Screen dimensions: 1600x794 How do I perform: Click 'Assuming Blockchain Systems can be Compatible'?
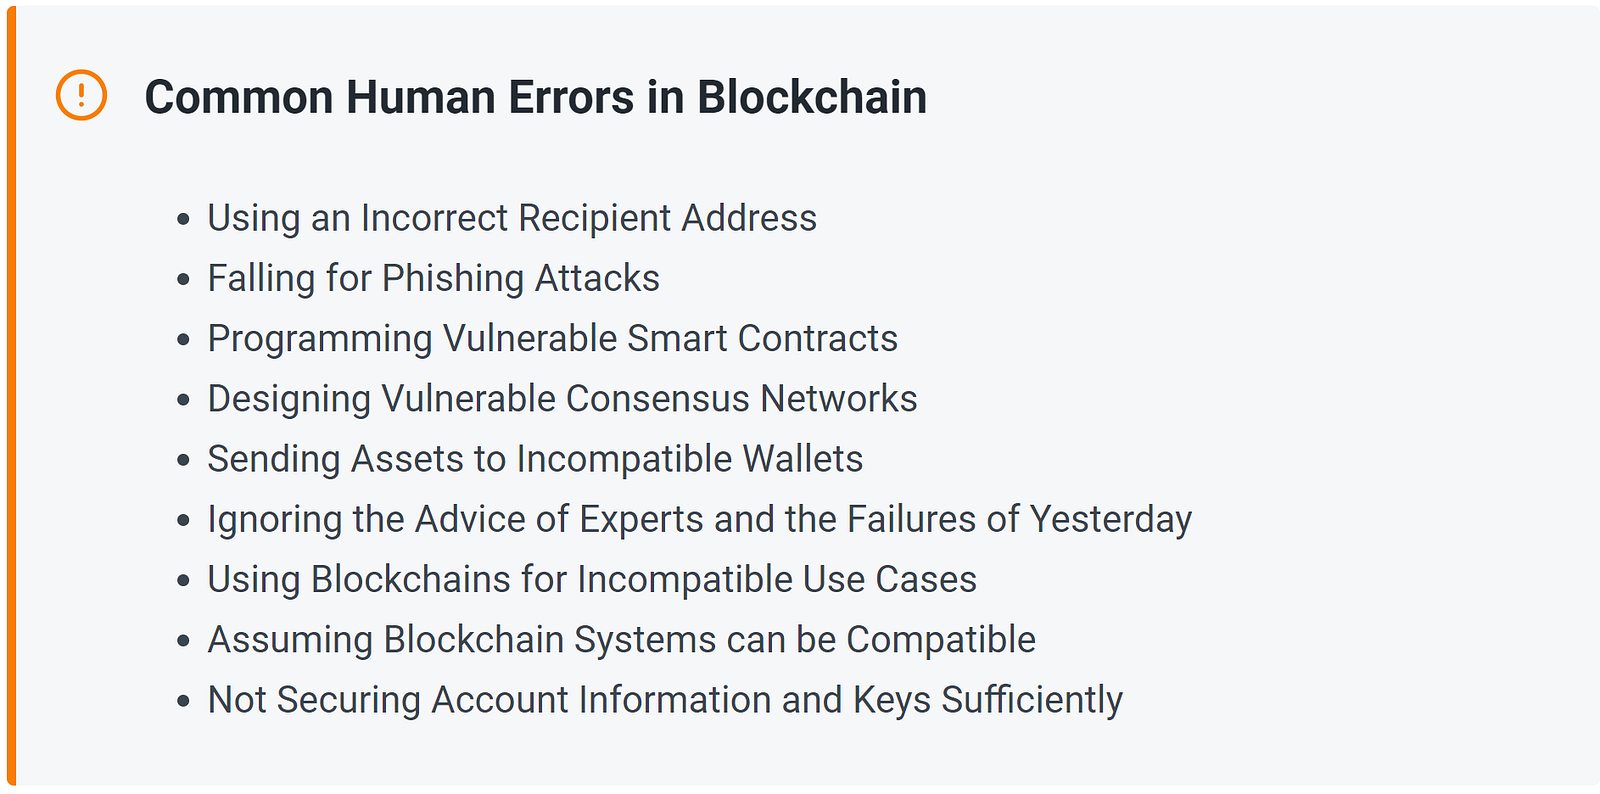(x=621, y=639)
